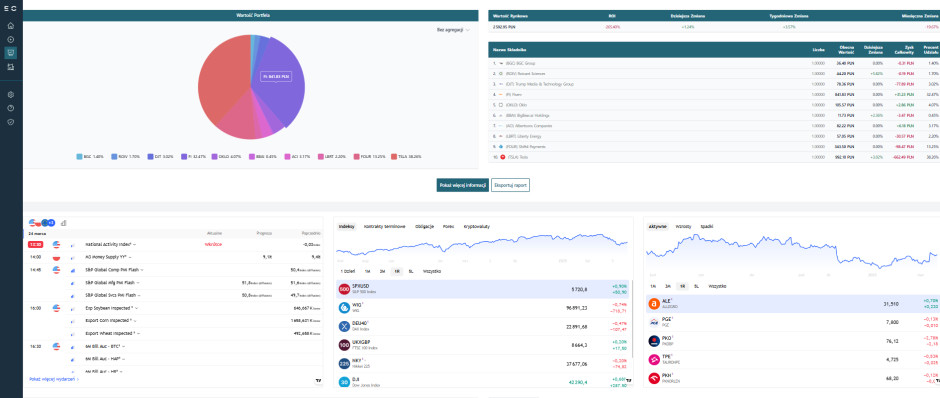Click the S&P 500 index red icon
The image size is (940, 398).
point(344,290)
